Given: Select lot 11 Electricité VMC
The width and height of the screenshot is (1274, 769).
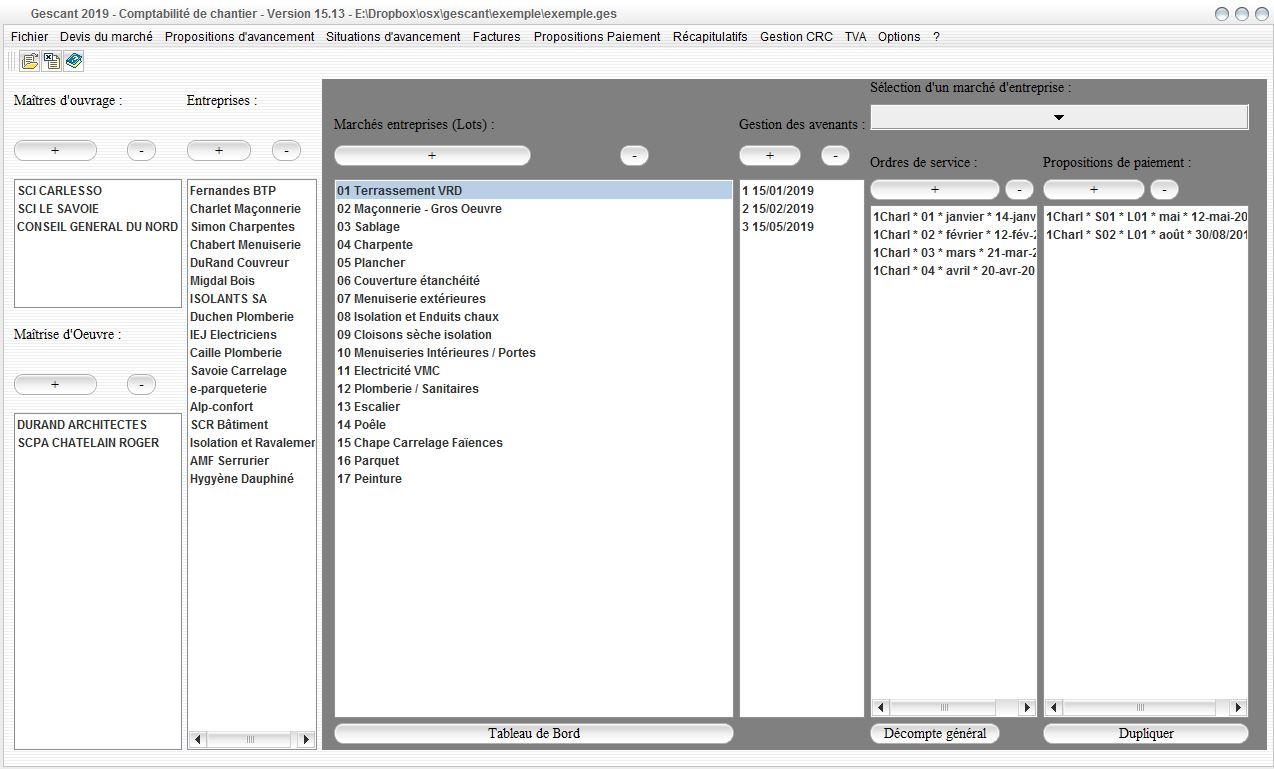Looking at the screenshot, I should coord(534,371).
